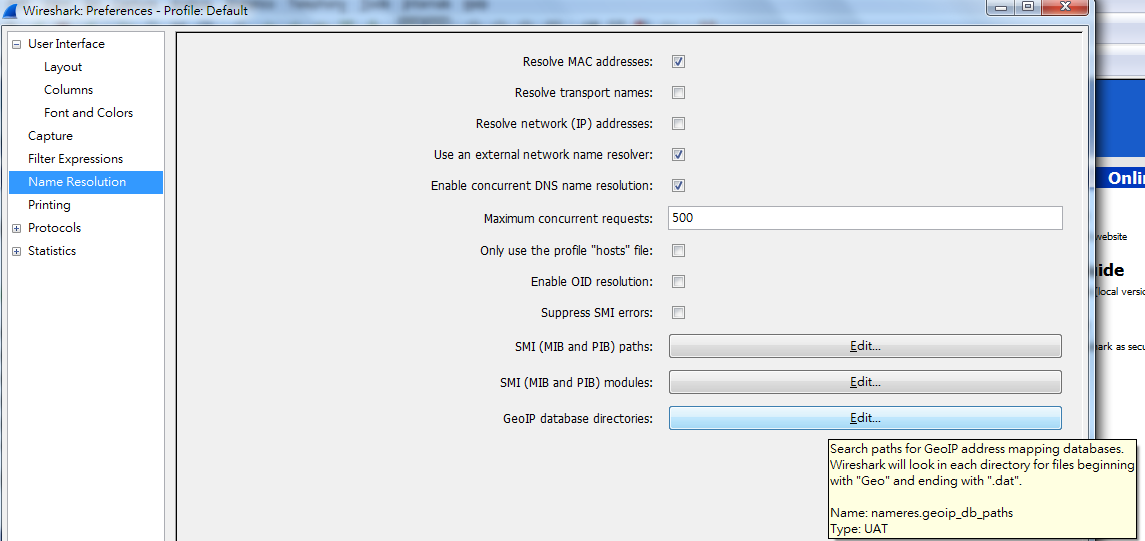Edit GeoIP database directories

pyautogui.click(x=865, y=418)
